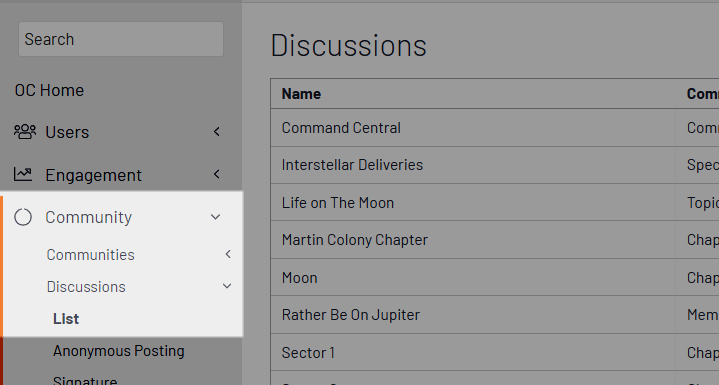719x385 pixels.
Task: Click the Users people icon
Action: (x=25, y=132)
